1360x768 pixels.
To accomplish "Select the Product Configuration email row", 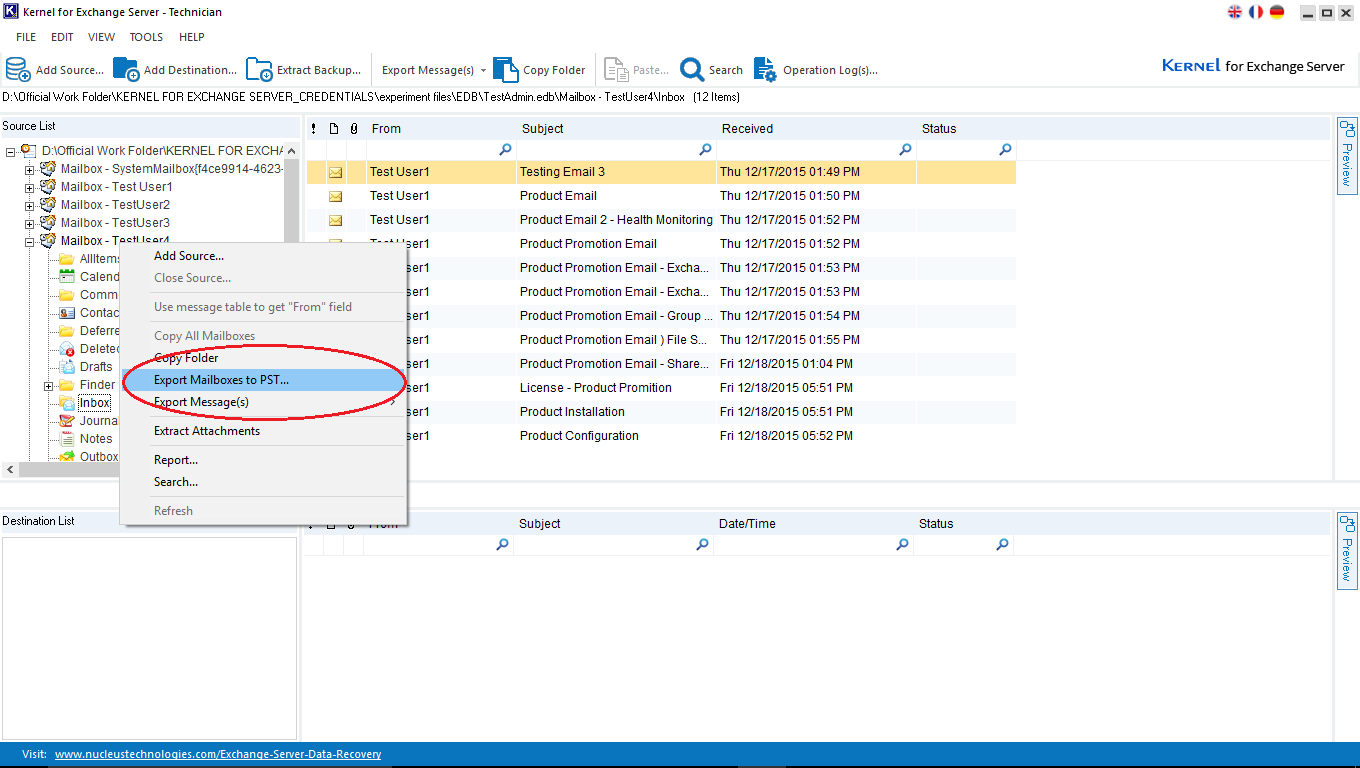I will click(661, 436).
